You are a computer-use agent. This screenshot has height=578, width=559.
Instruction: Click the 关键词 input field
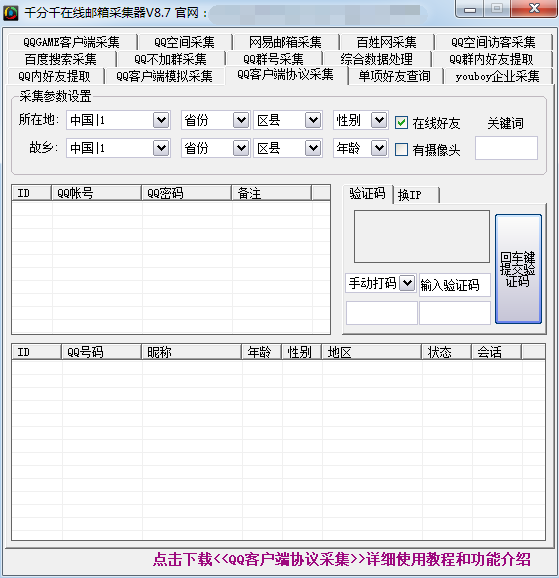(x=506, y=148)
